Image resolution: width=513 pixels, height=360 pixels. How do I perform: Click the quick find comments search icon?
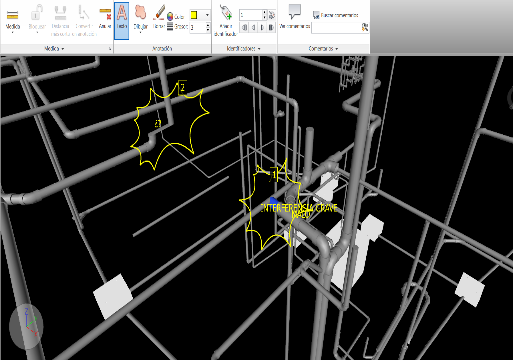(365, 27)
